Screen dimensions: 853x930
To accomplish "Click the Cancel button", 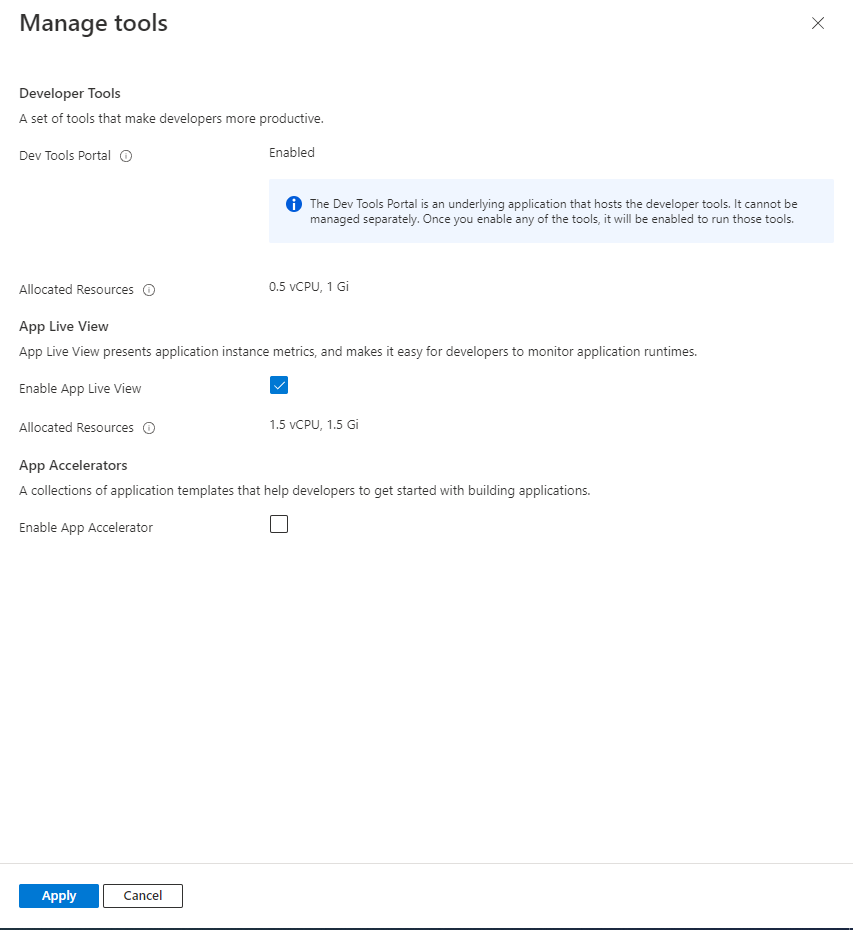I will 143,896.
